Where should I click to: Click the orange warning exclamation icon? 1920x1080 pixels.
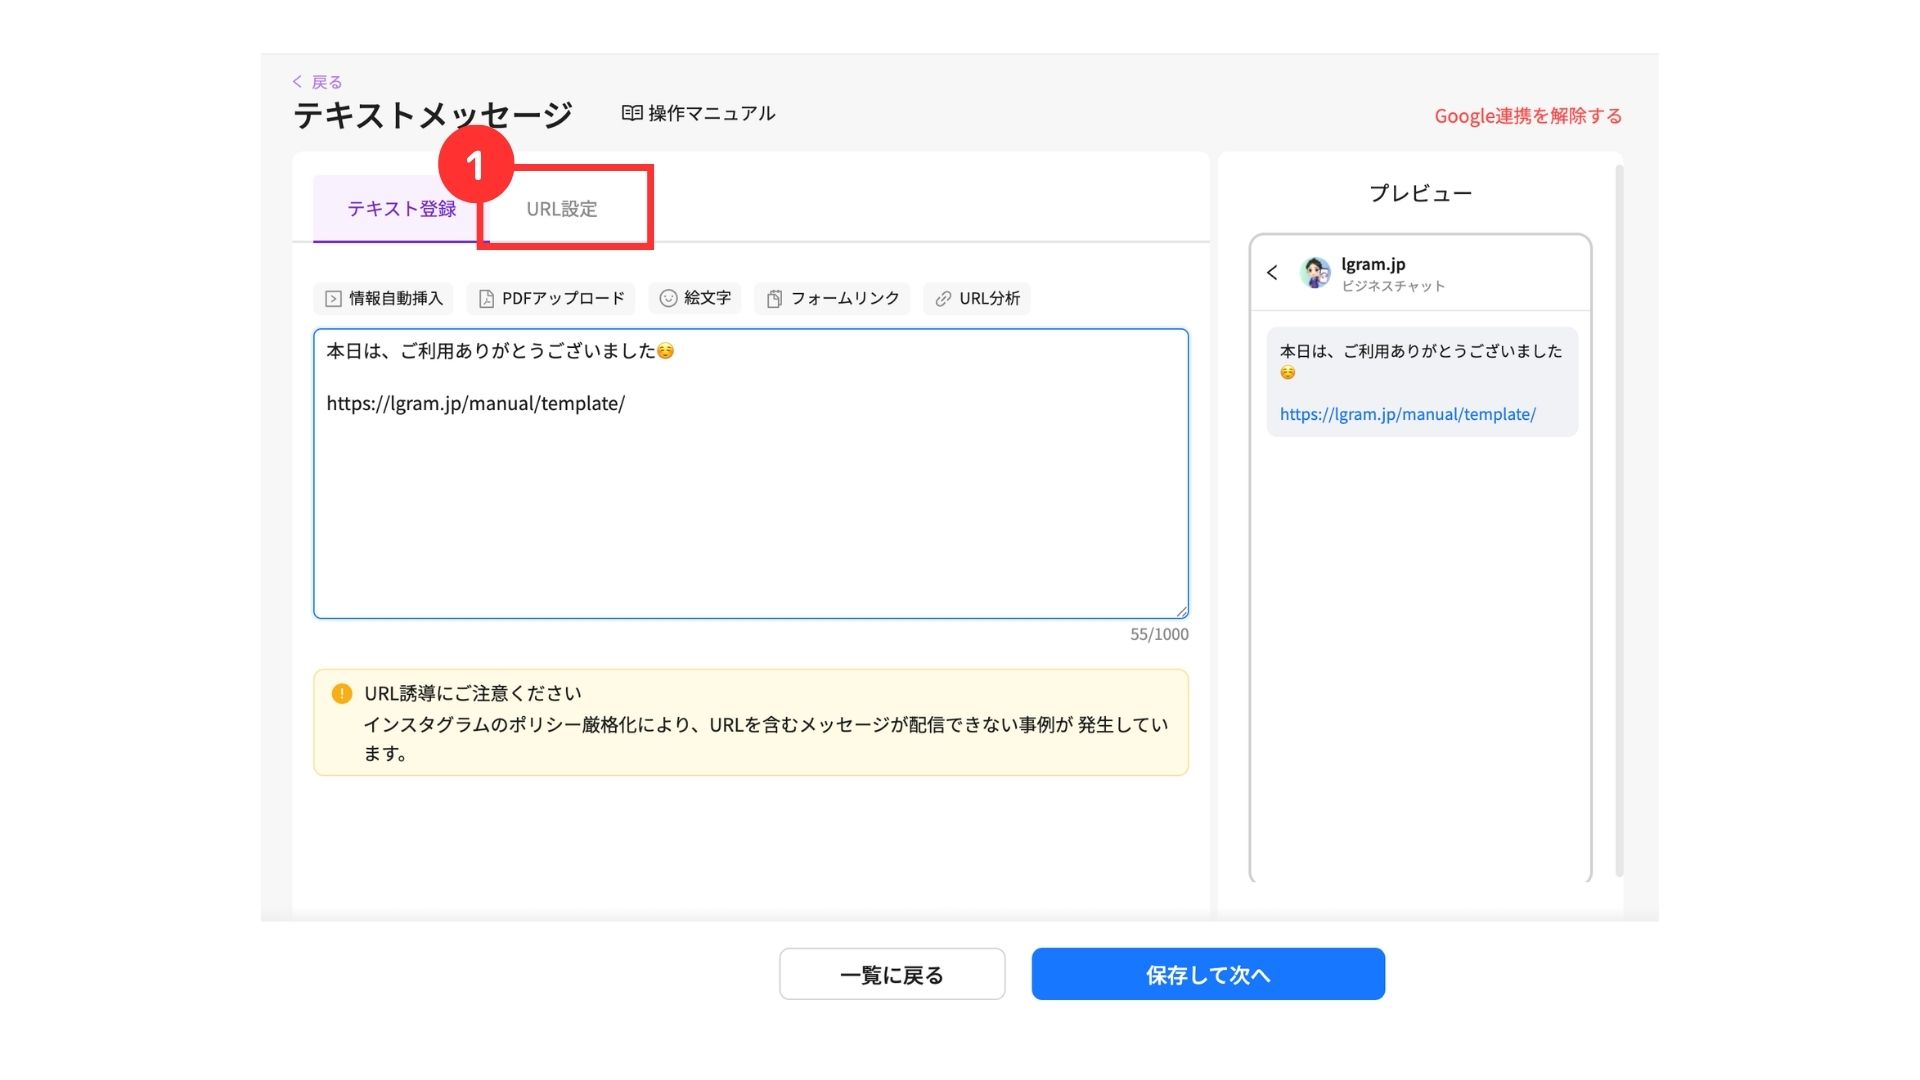tap(342, 694)
